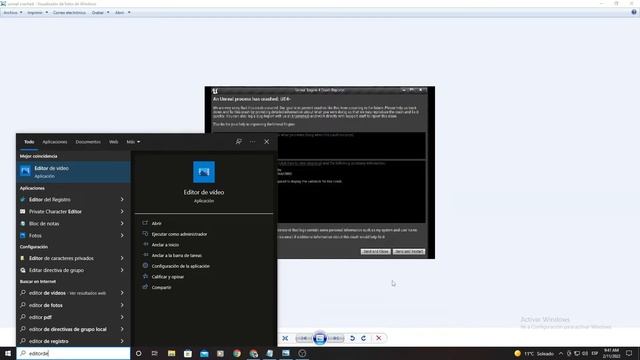This screenshot has height=360, width=640.
Task: Open Chrome from taskbar
Action: [x=237, y=353]
